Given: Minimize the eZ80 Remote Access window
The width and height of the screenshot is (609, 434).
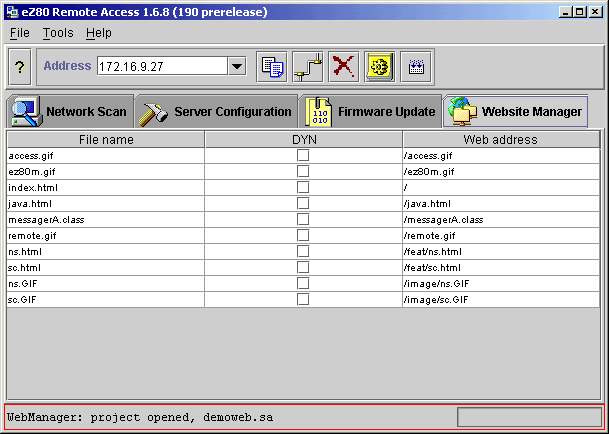Looking at the screenshot, I should coord(566,12).
